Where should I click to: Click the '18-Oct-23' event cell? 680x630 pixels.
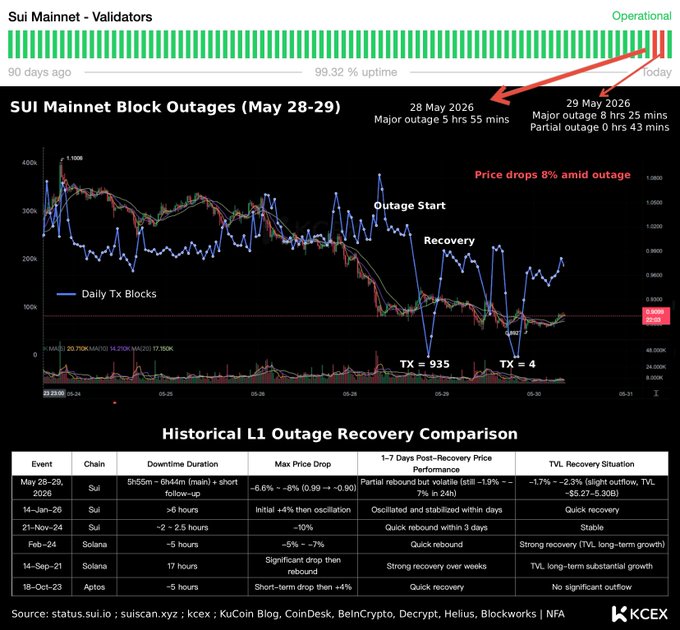(42, 587)
